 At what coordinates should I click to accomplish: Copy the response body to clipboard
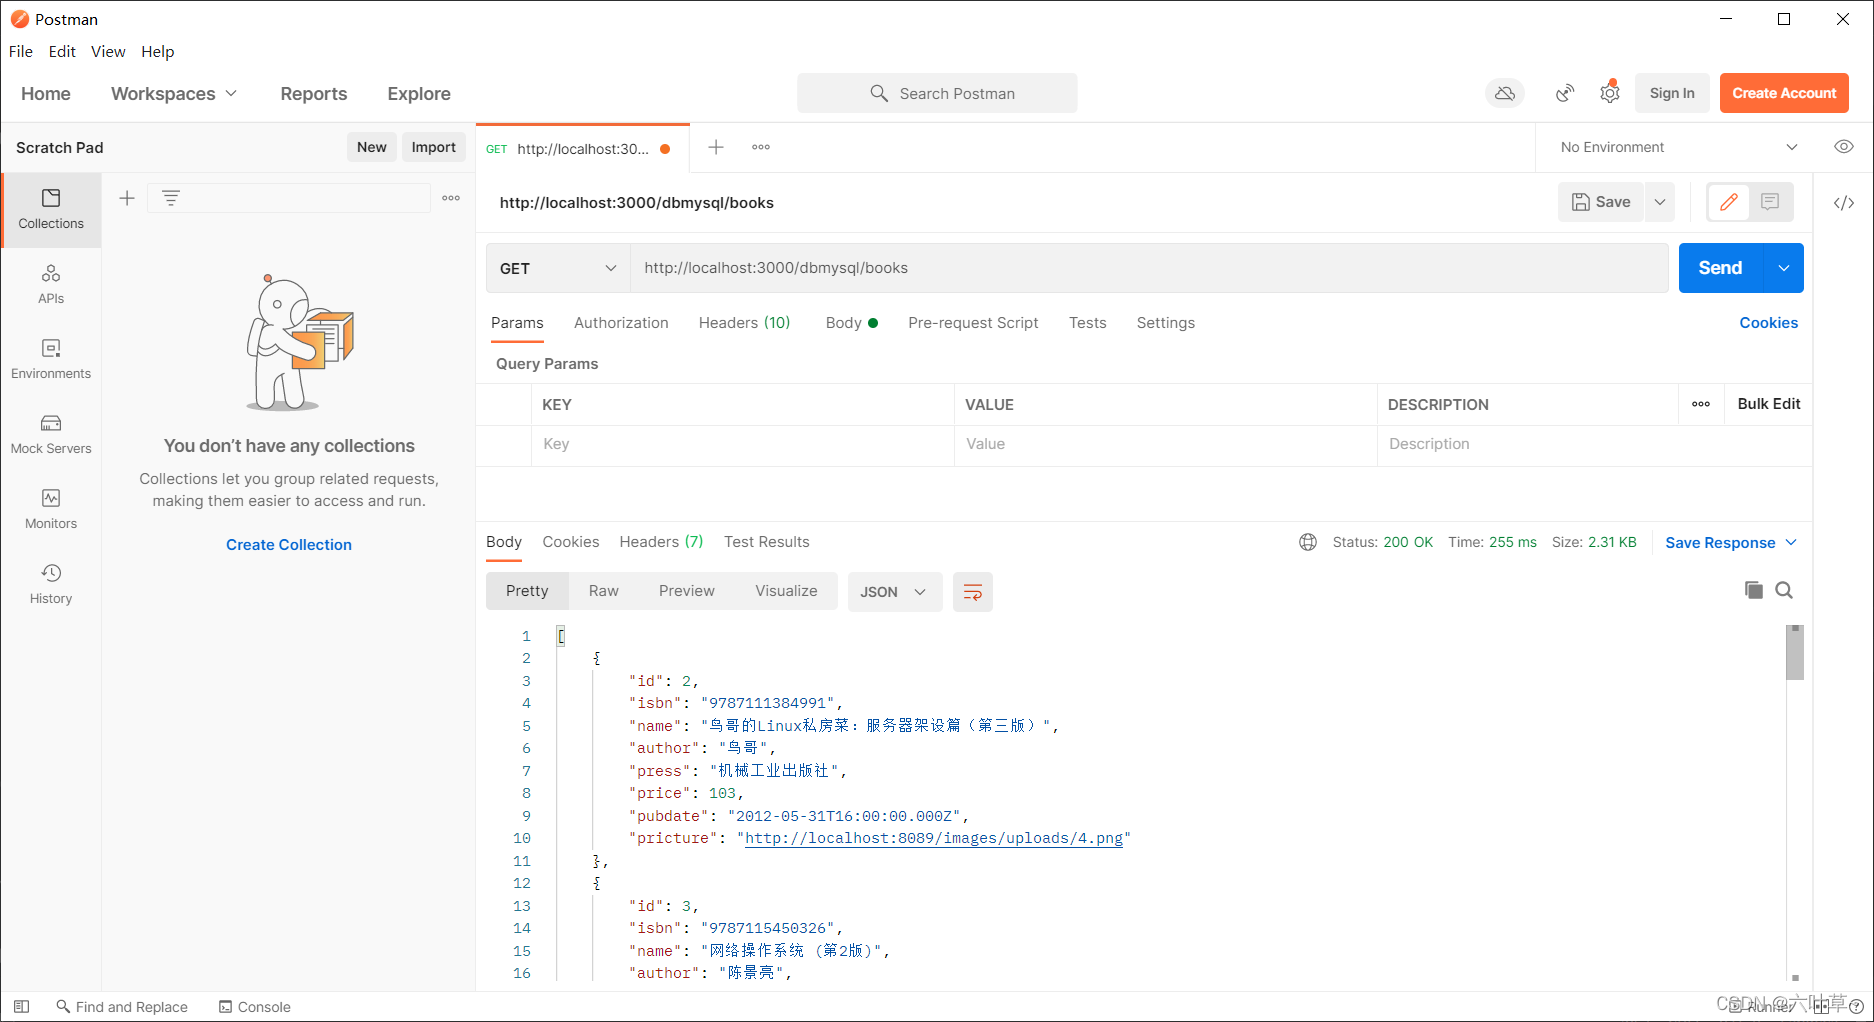[x=1753, y=590]
